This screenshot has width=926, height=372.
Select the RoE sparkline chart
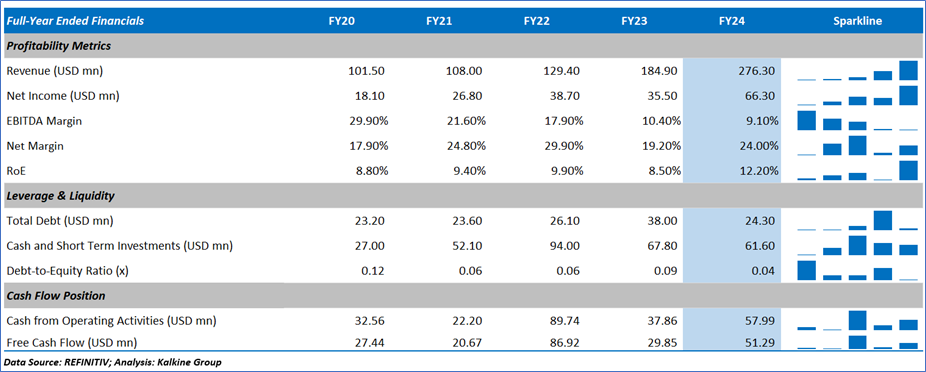[857, 171]
